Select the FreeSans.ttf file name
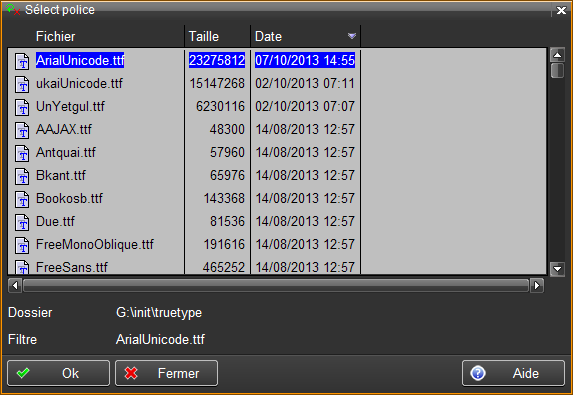The height and width of the screenshot is (395, 573). [x=72, y=267]
